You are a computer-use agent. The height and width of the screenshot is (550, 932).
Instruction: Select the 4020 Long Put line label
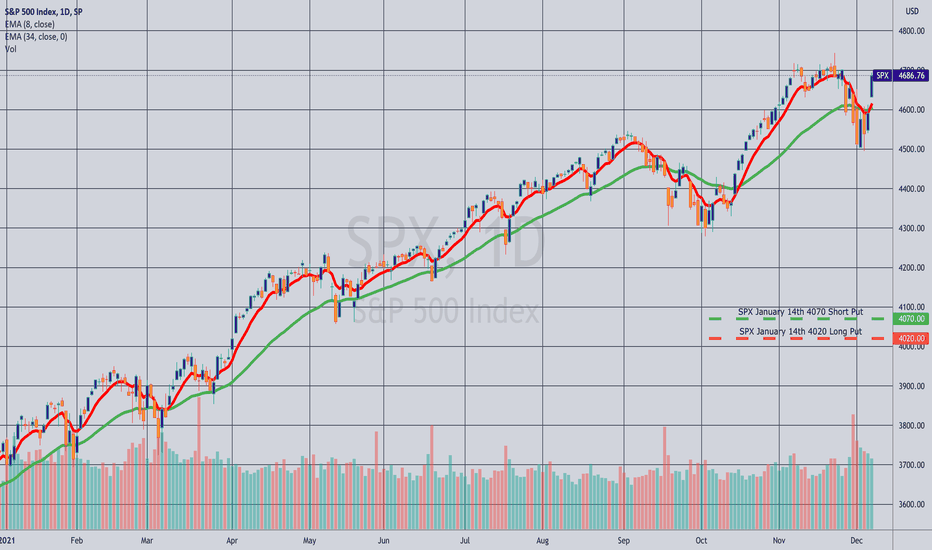click(x=800, y=331)
